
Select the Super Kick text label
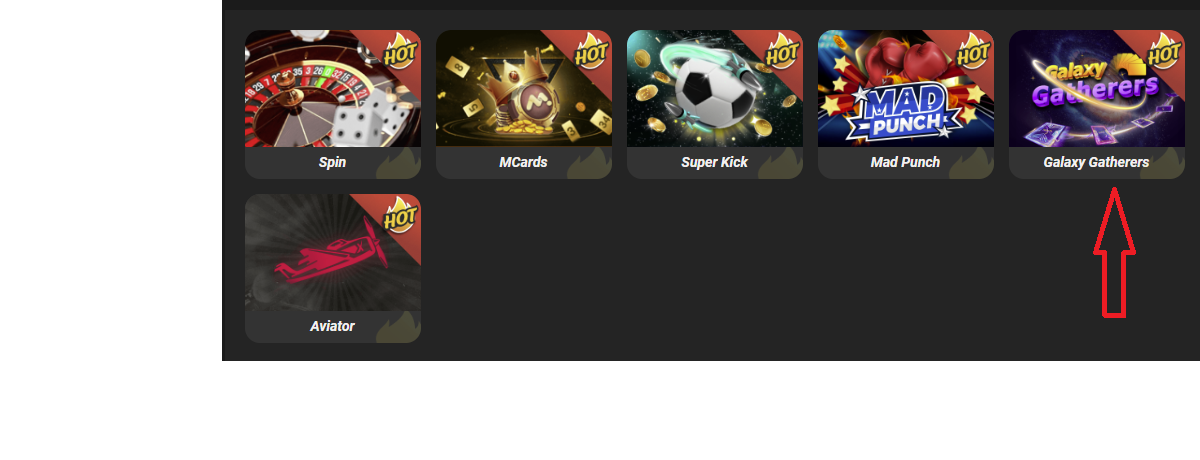pyautogui.click(x=715, y=162)
